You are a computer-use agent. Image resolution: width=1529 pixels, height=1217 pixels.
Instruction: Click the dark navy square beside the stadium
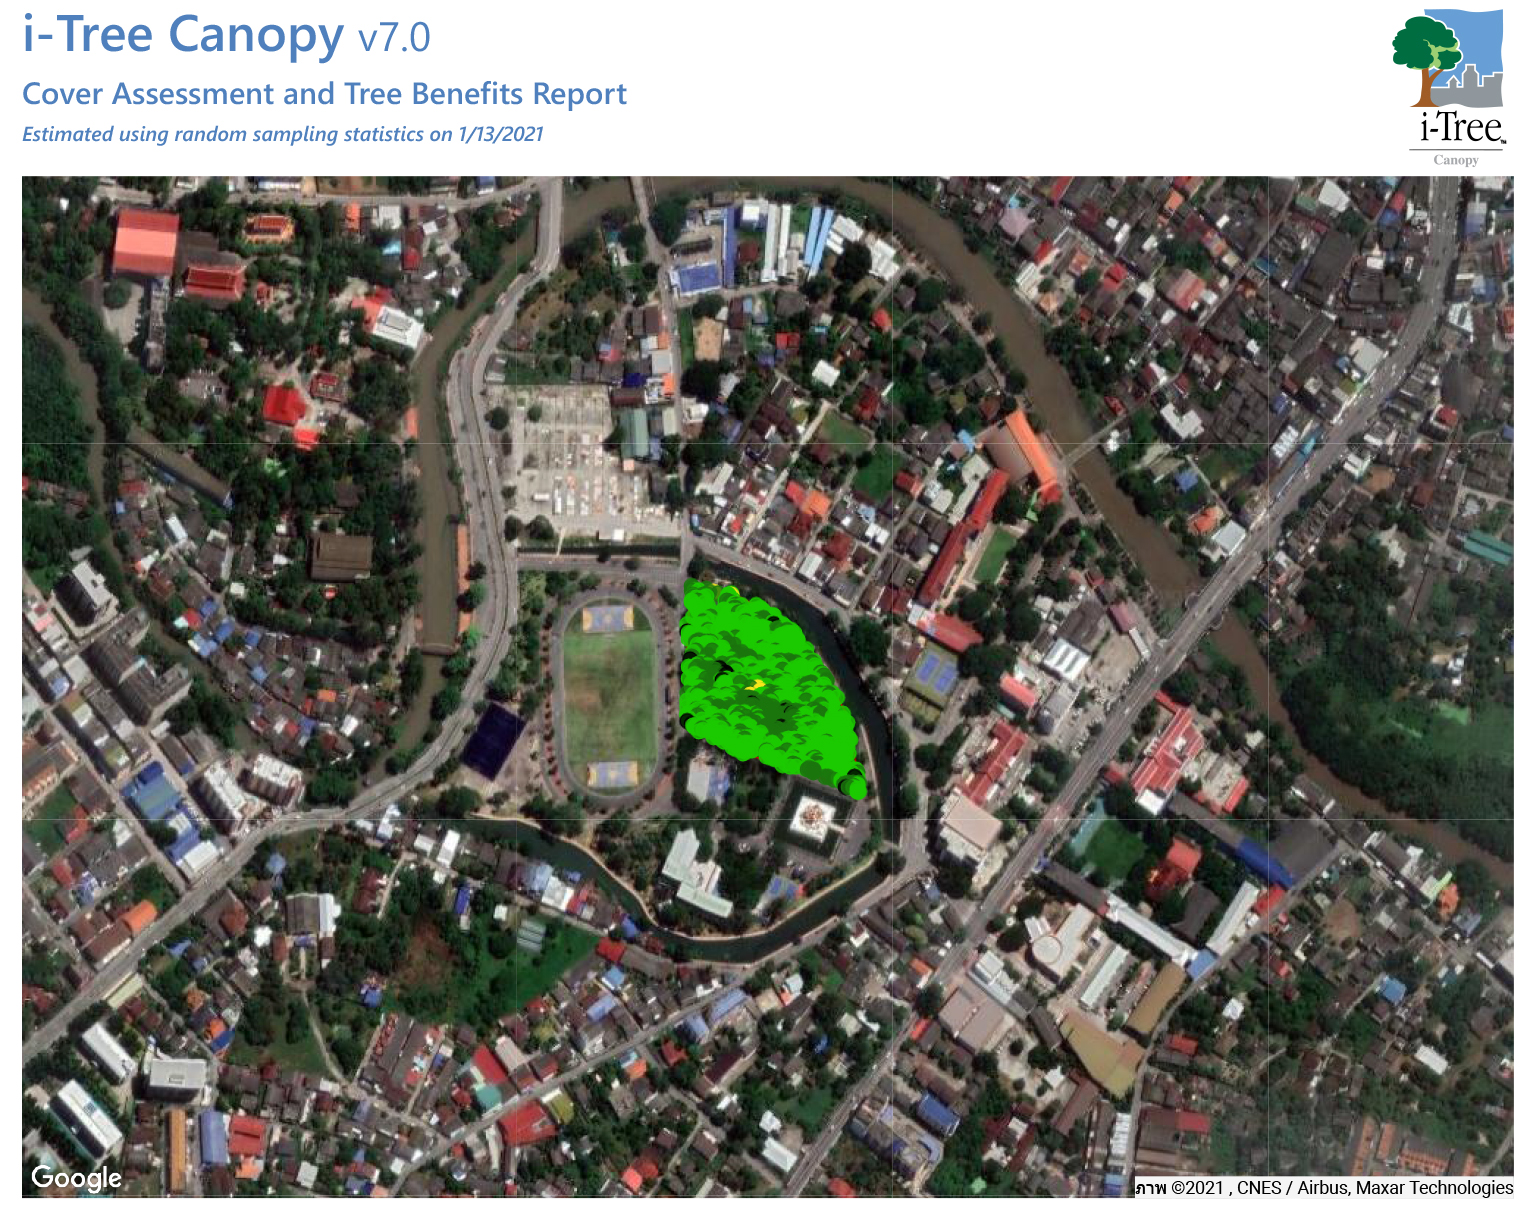pyautogui.click(x=492, y=741)
